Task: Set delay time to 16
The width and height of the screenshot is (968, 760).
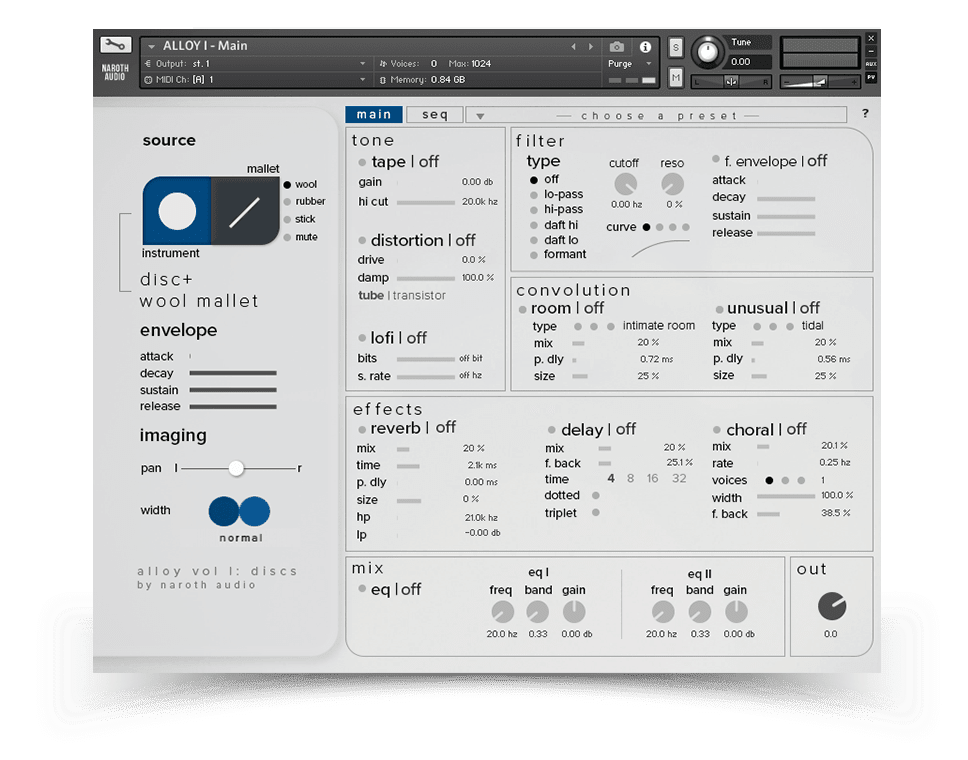Action: tap(653, 478)
